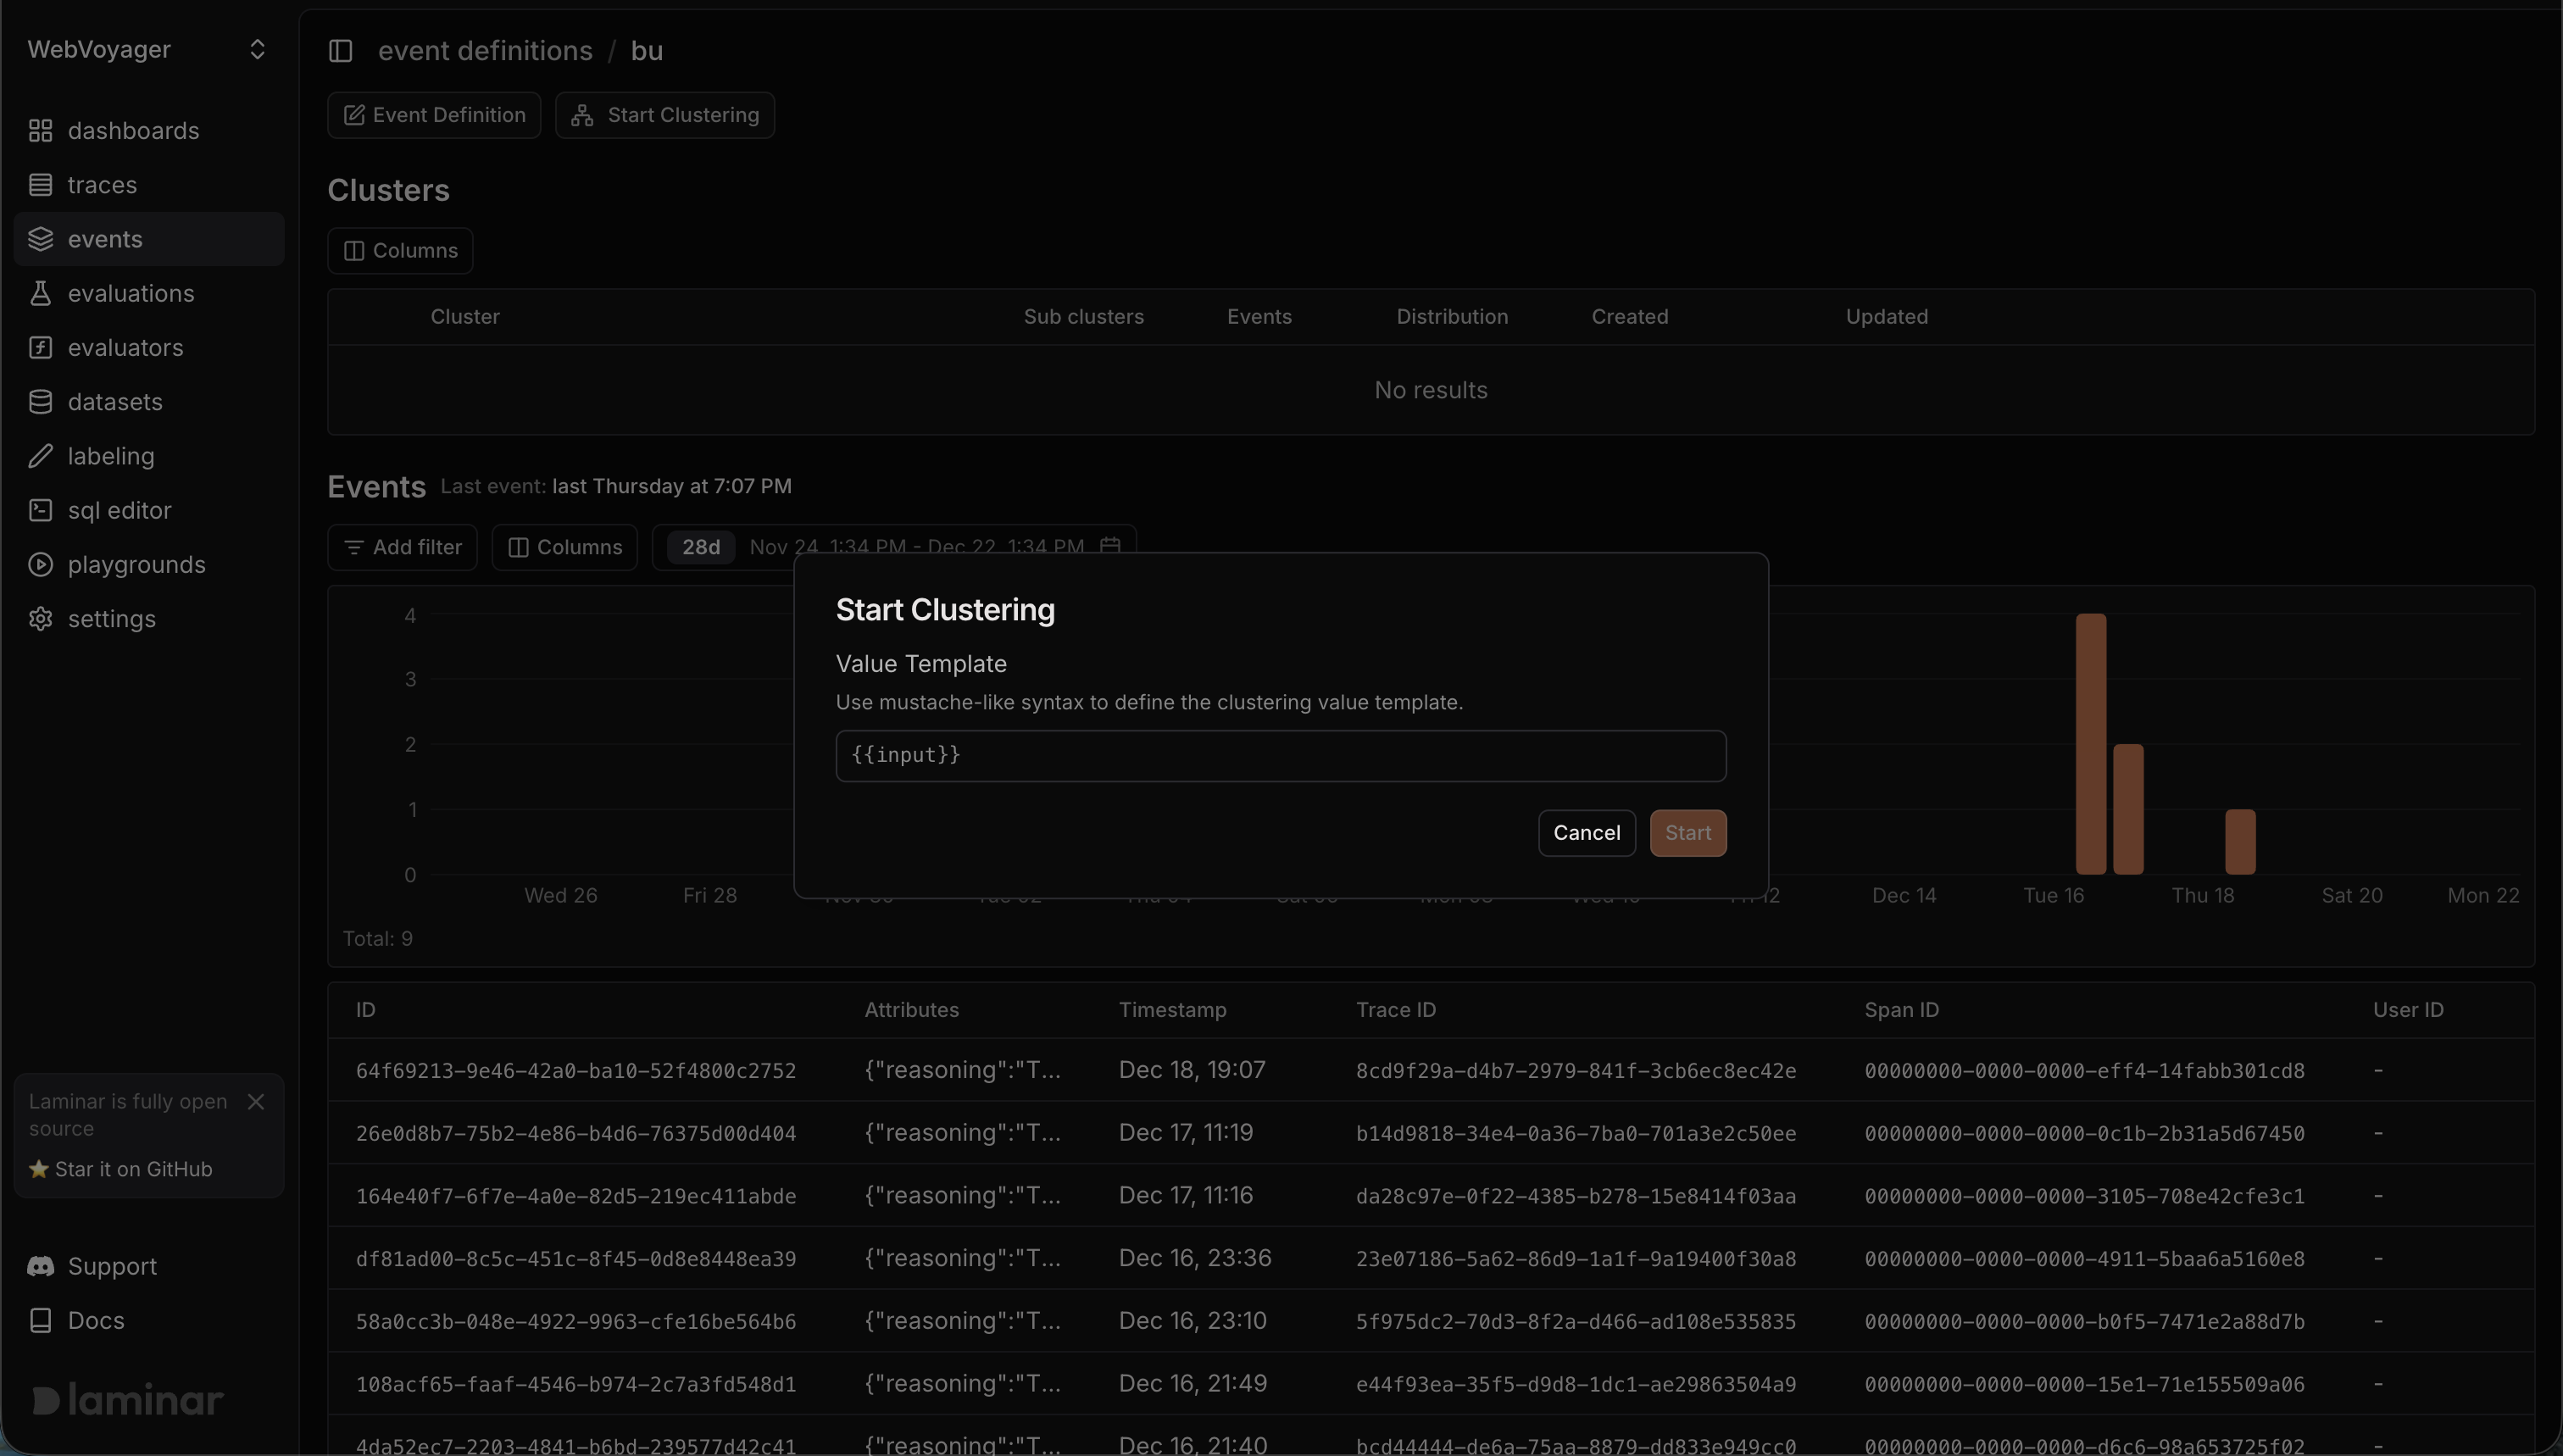Click the Discord Support icon
Viewport: 2563px width, 1456px height.
(40, 1266)
